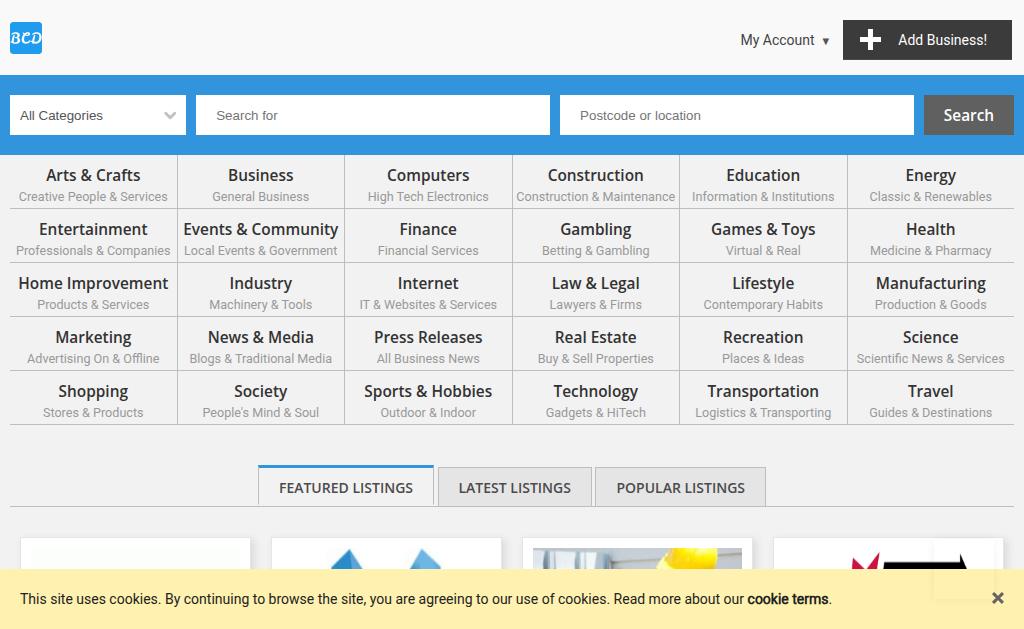Browse Games & Toys category
The width and height of the screenshot is (1024, 629).
(x=763, y=229)
